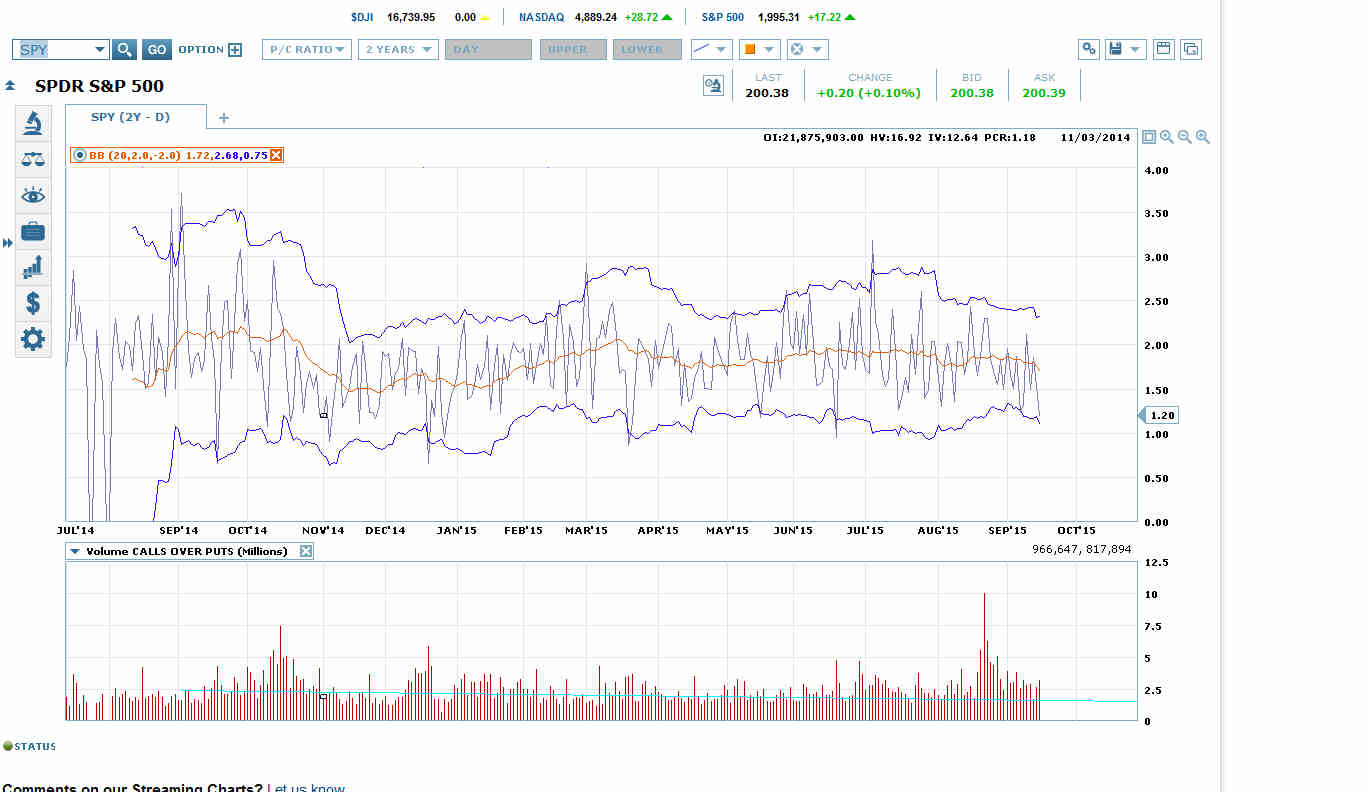
Task: Click the bar chart with arrow sidebar icon
Action: point(33,267)
